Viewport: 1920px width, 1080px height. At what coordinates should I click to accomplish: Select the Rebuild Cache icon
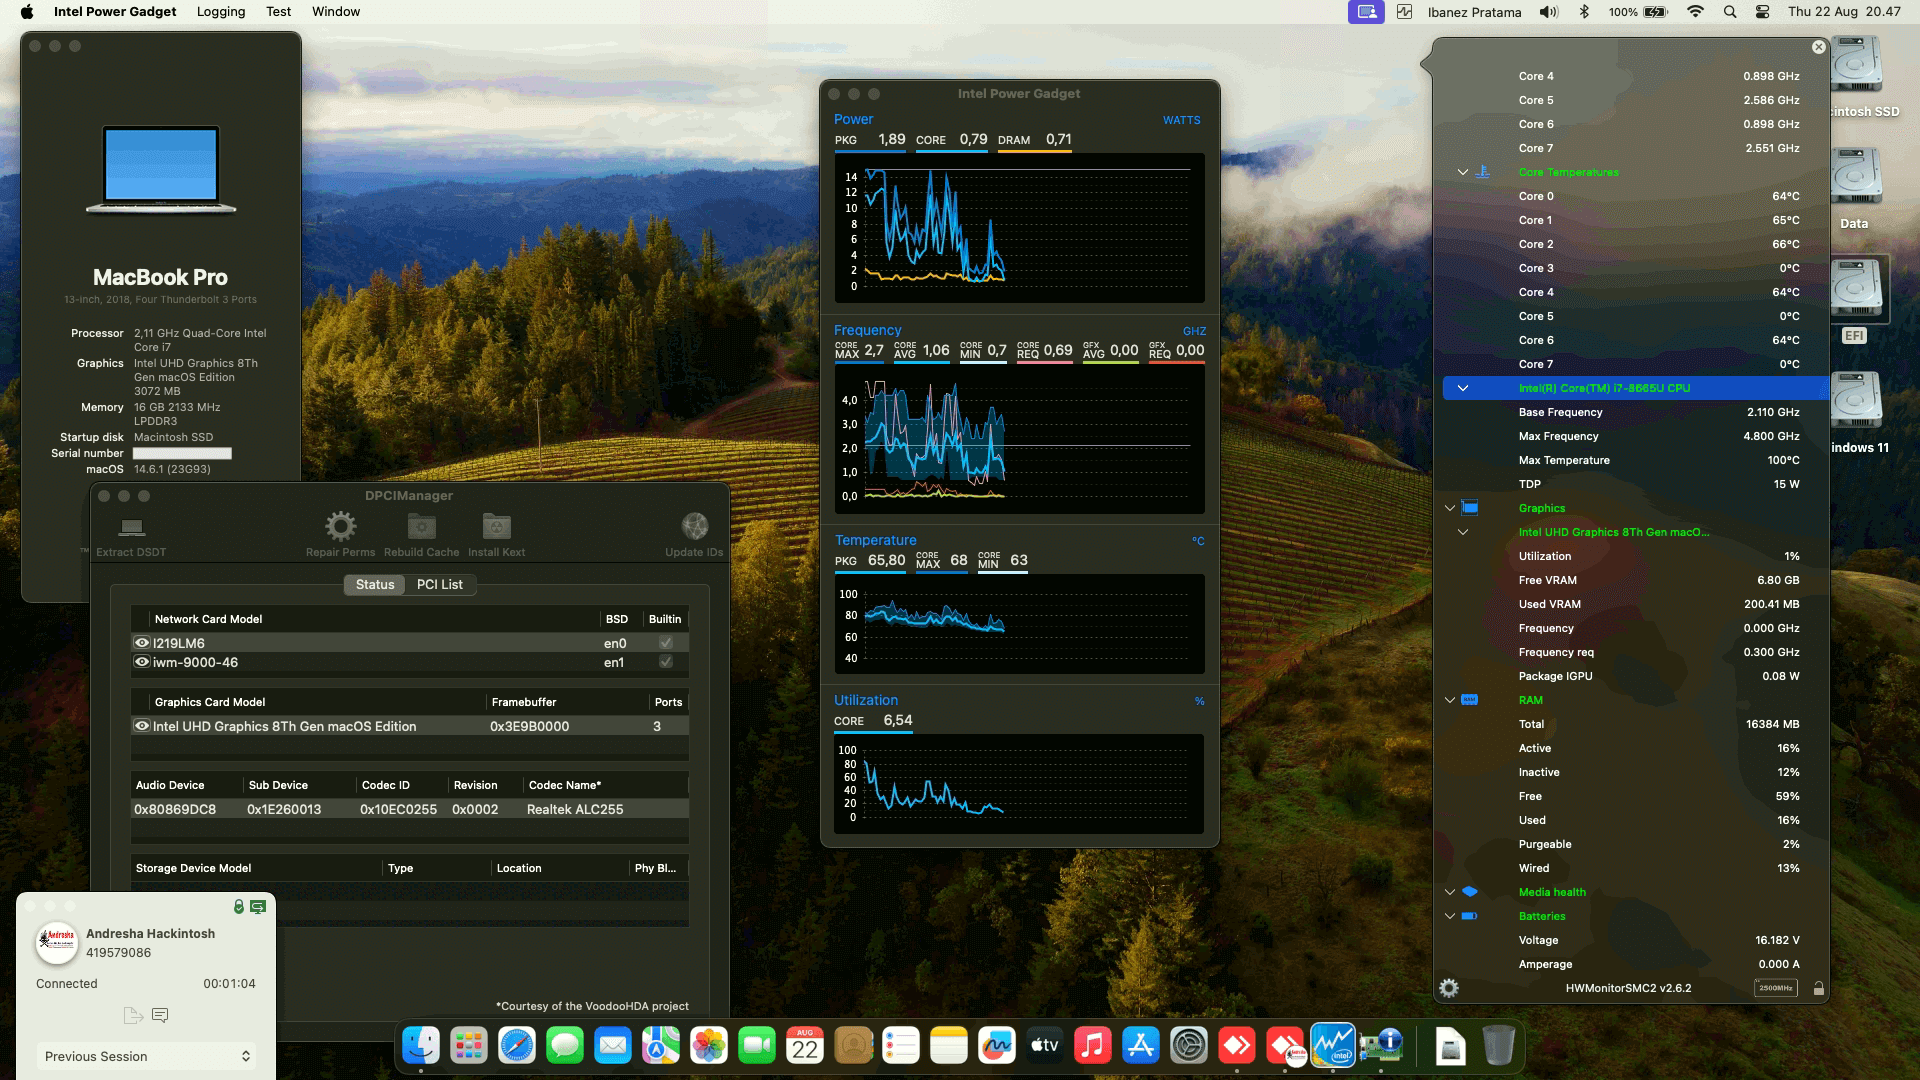pyautogui.click(x=421, y=526)
